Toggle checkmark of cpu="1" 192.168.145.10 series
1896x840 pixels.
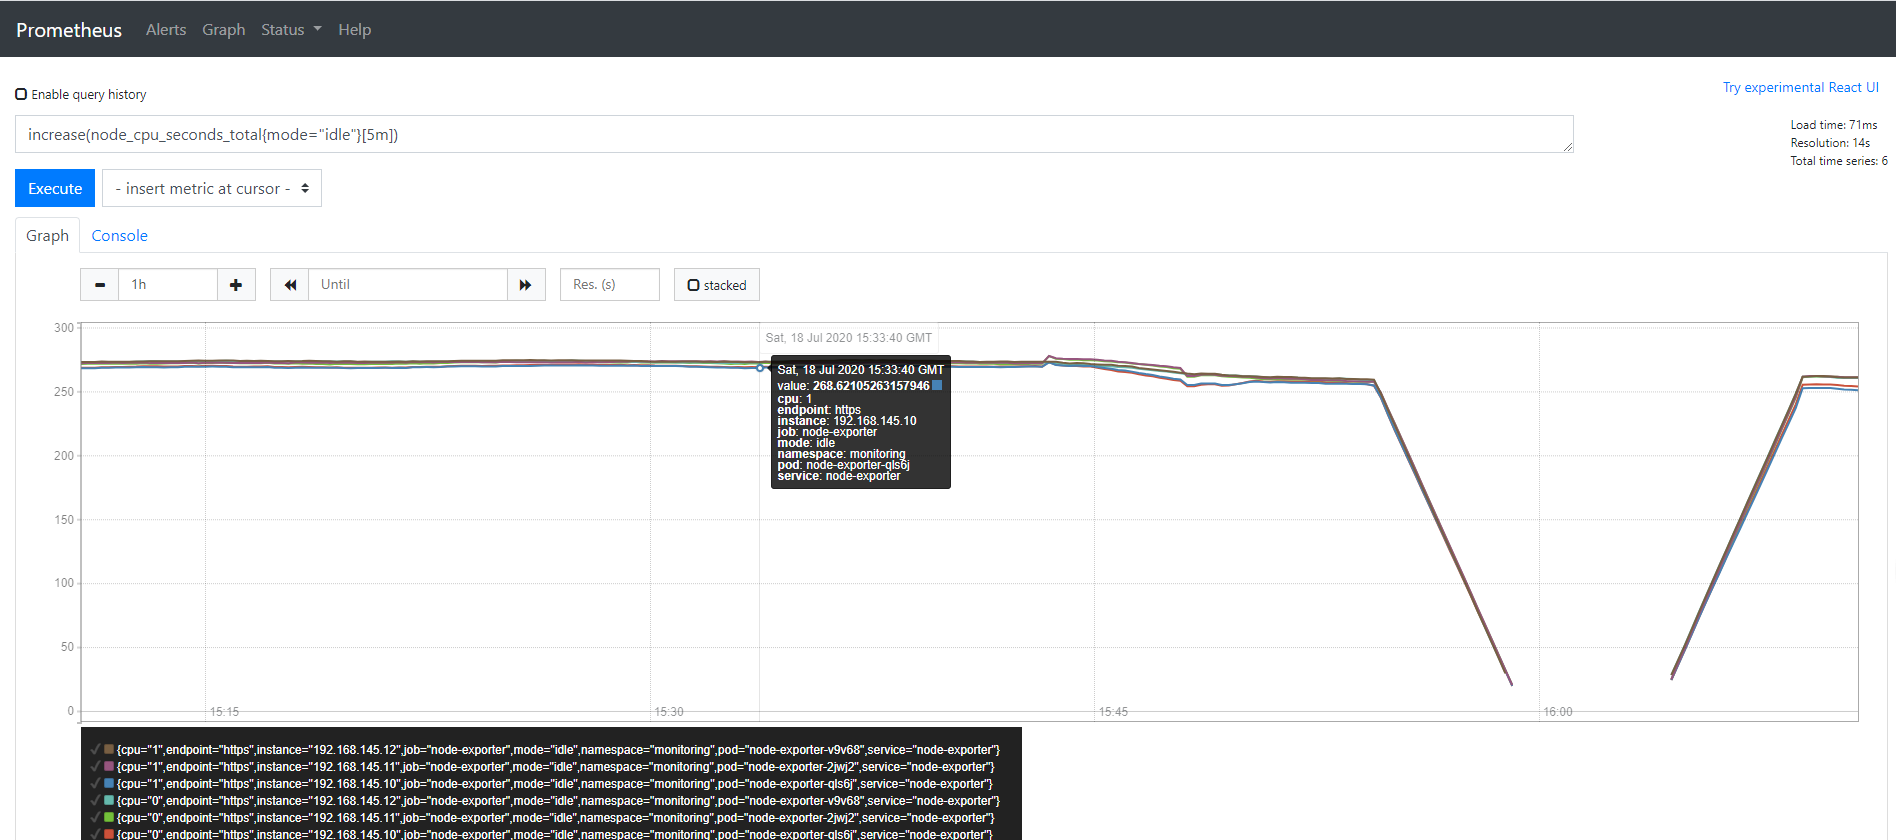(x=95, y=783)
